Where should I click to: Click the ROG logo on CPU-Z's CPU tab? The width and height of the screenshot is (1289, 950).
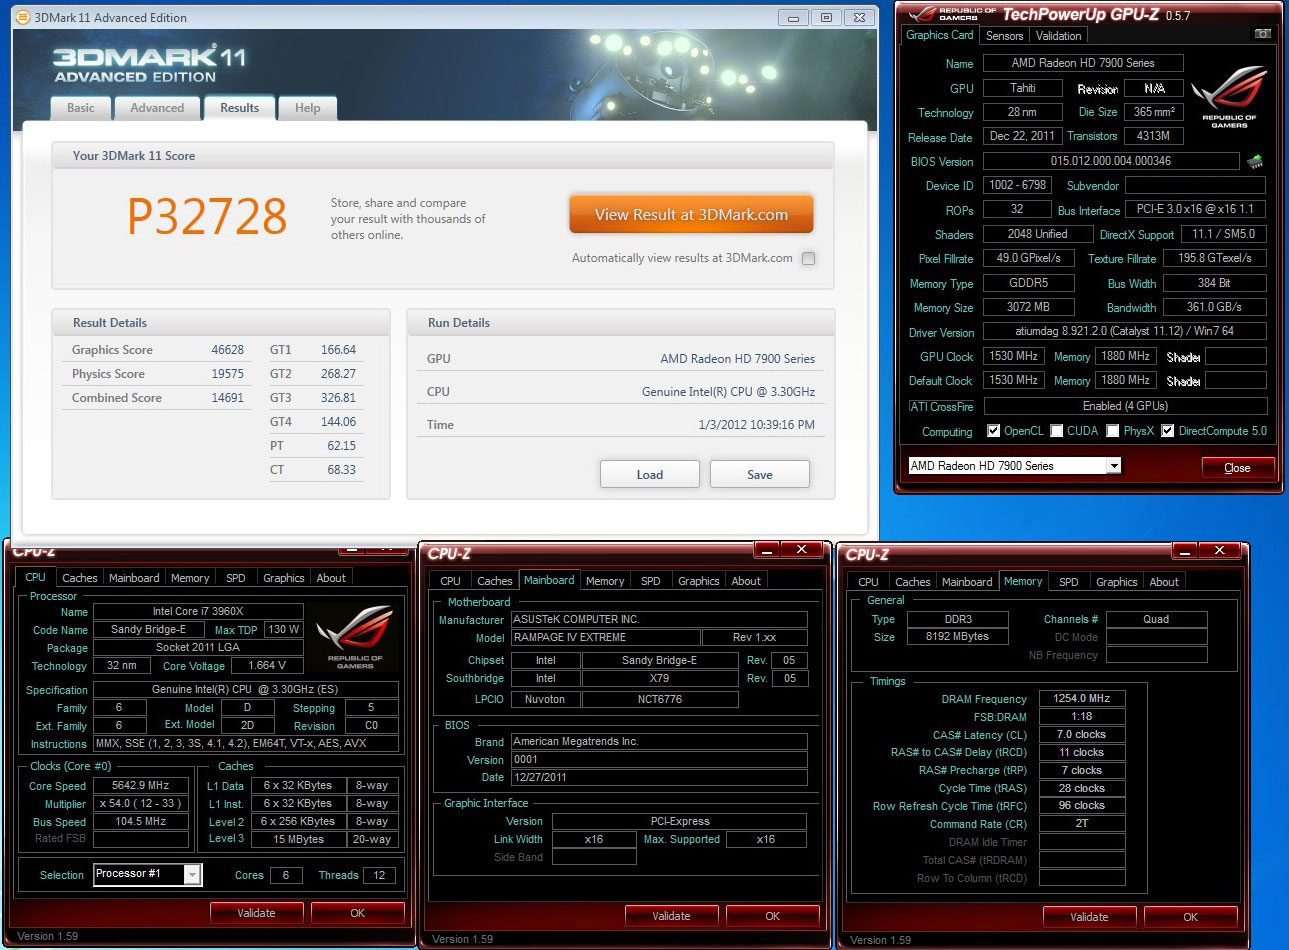[355, 635]
